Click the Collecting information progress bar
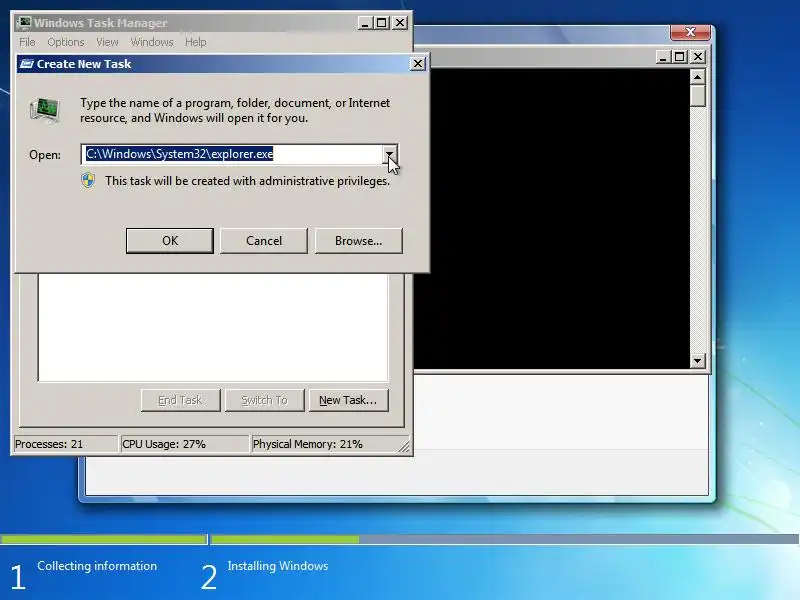The image size is (800, 600). click(103, 539)
